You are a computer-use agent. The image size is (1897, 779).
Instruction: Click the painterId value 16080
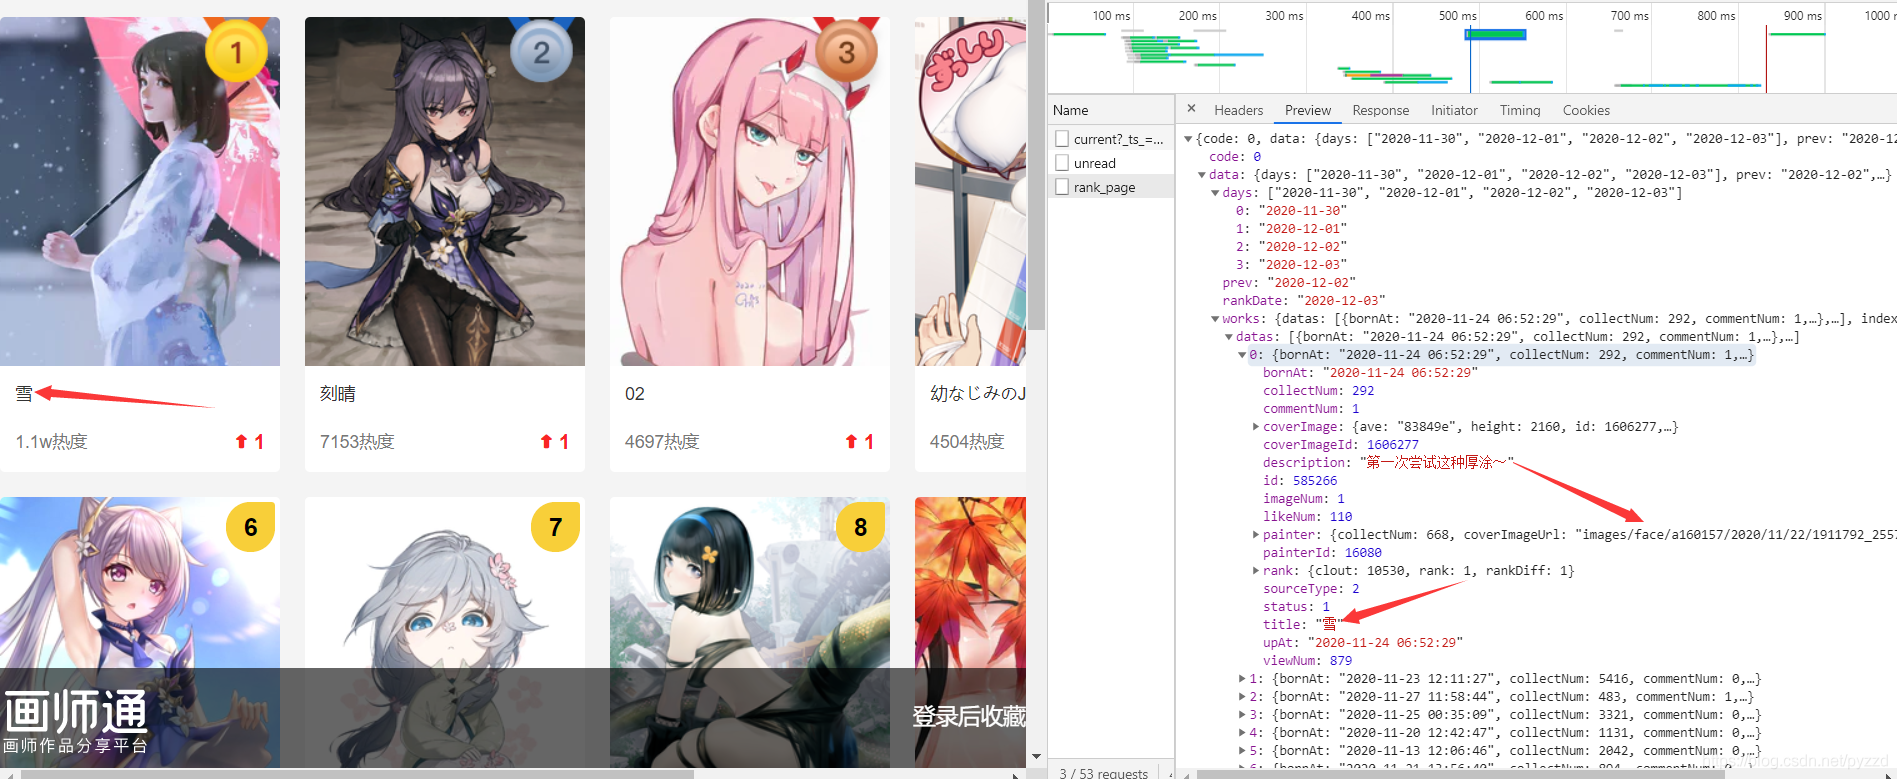[x=1363, y=553]
